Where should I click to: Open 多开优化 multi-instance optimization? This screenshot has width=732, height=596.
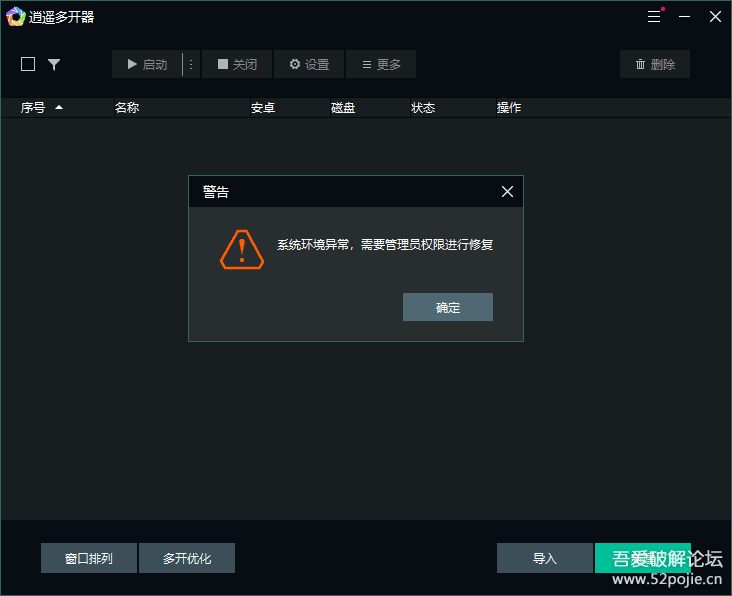coord(187,558)
